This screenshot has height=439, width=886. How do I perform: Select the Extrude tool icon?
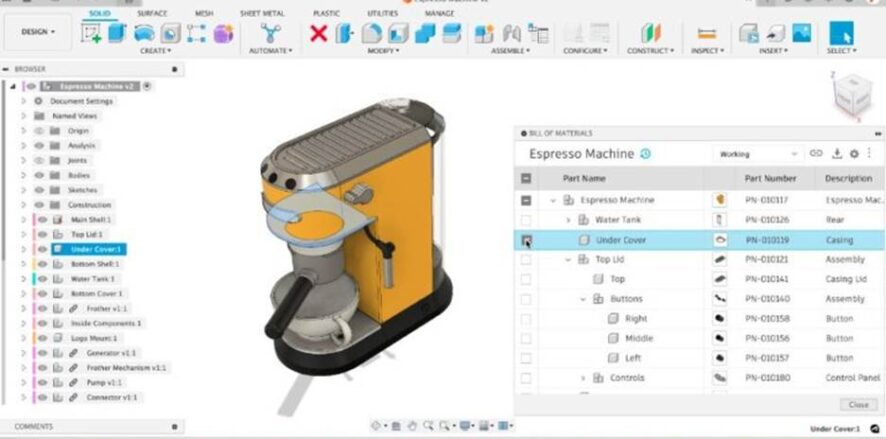(x=117, y=33)
